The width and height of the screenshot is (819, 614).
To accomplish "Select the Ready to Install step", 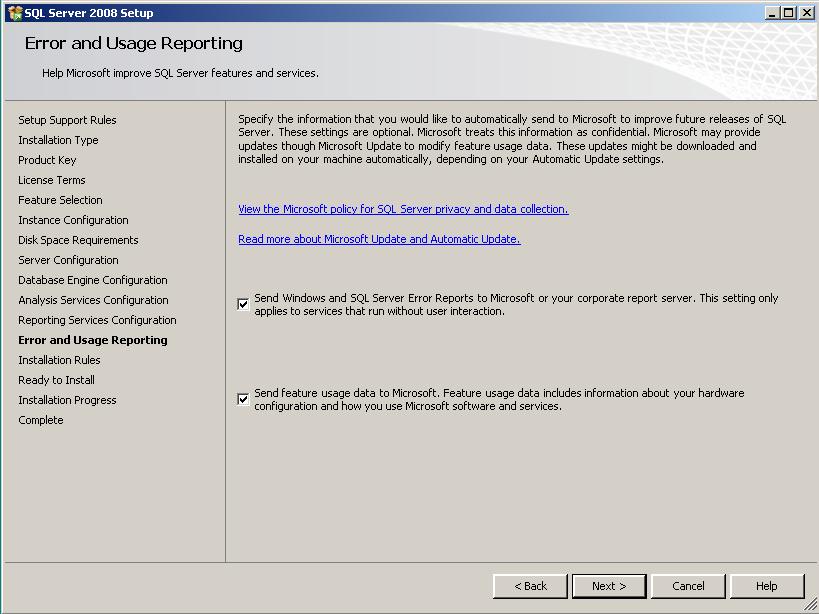I will pyautogui.click(x=56, y=380).
